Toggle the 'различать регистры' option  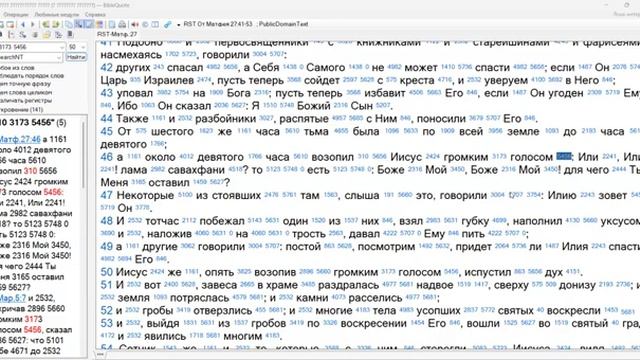[x=26, y=100]
